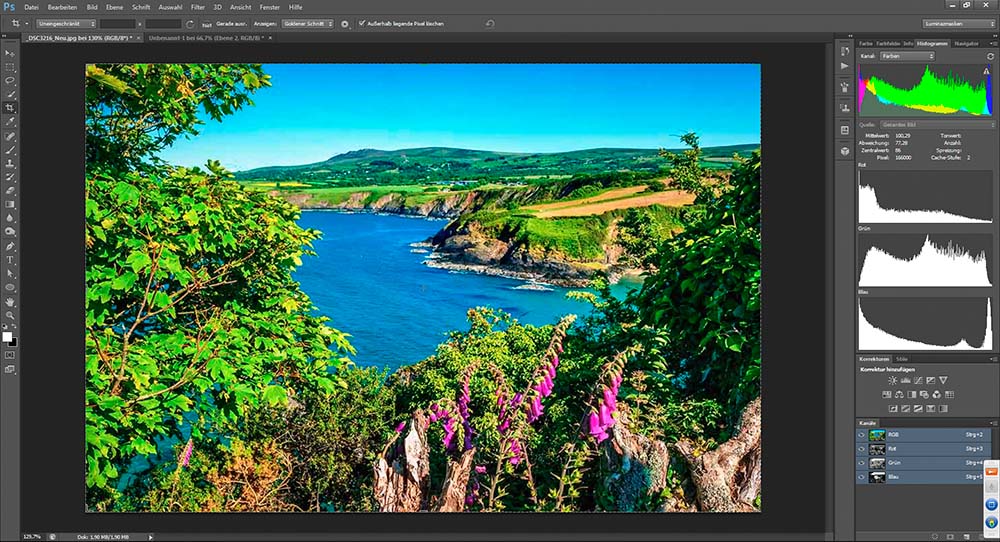Select the Quick Selection tool
The height and width of the screenshot is (542, 1000).
pyautogui.click(x=10, y=94)
